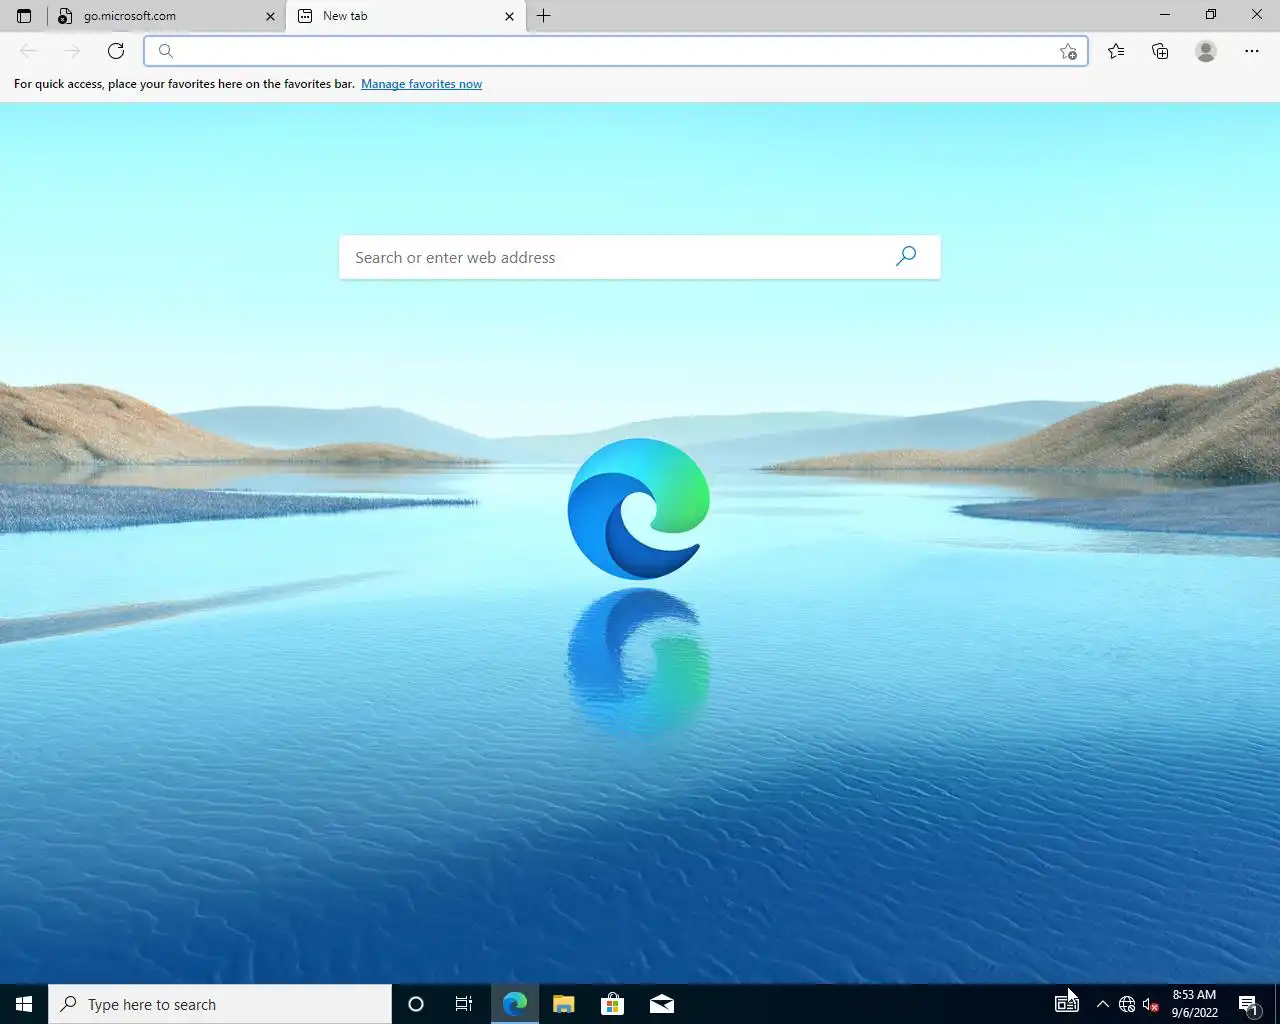Close the New tab tab

(509, 16)
